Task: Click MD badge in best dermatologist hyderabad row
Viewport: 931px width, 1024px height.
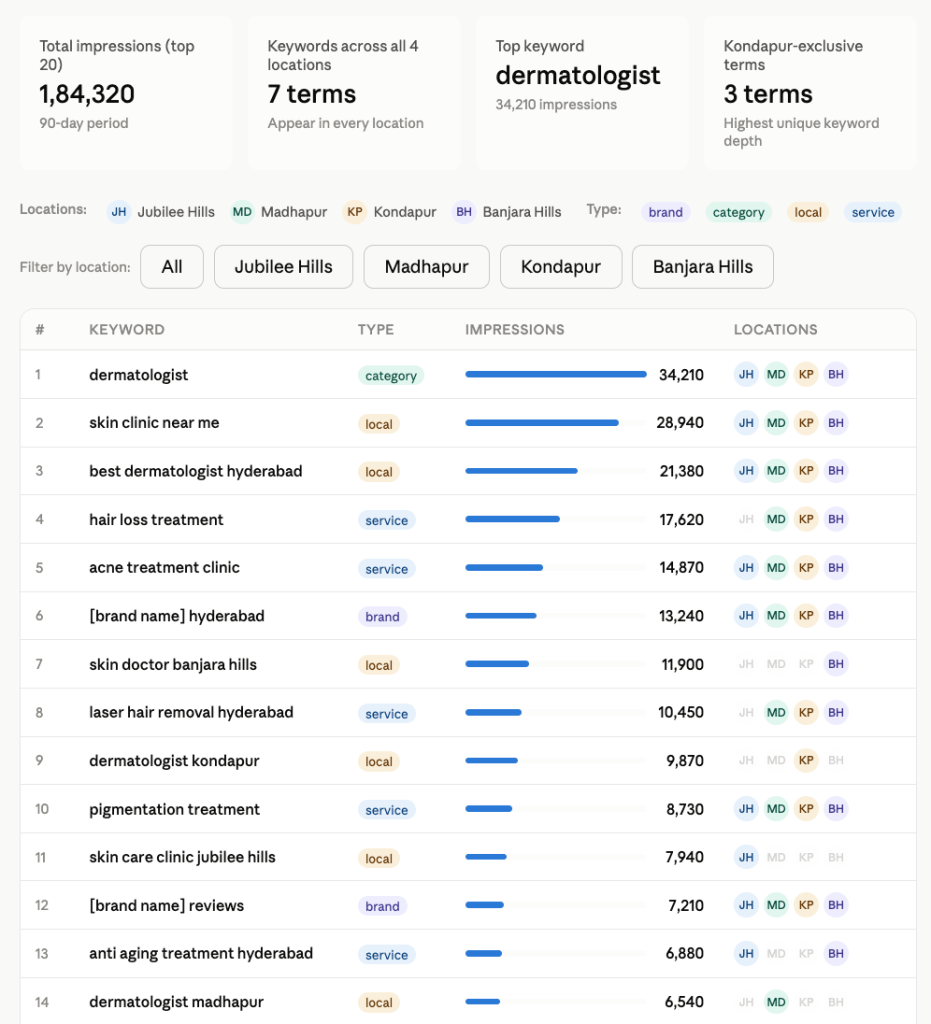Action: pyautogui.click(x=776, y=471)
